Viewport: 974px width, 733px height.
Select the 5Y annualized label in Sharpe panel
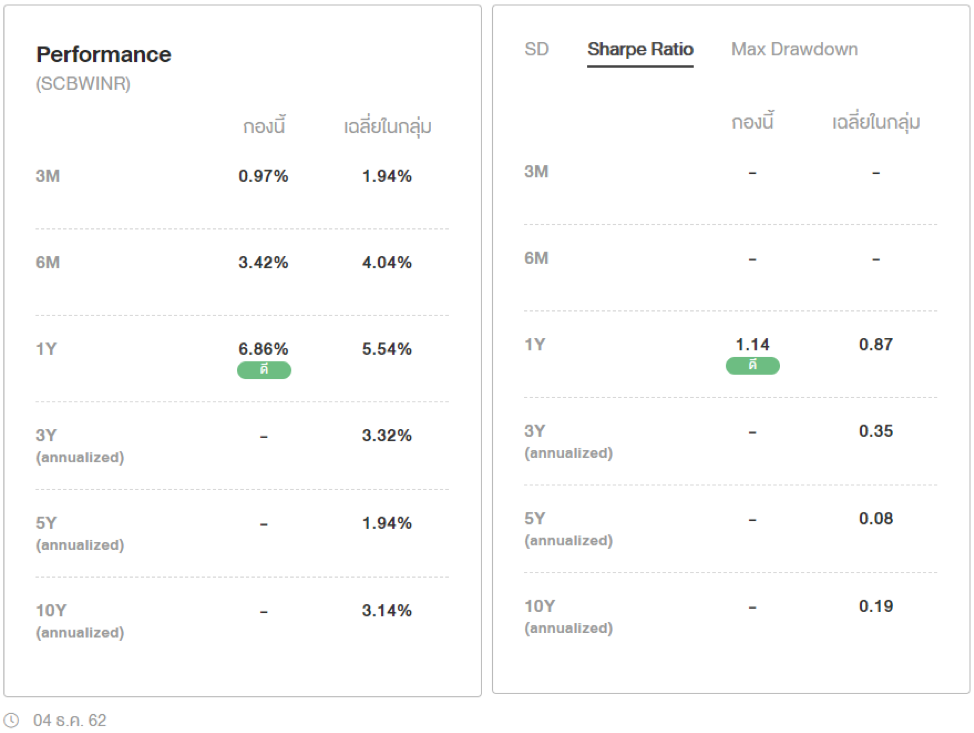[568, 528]
